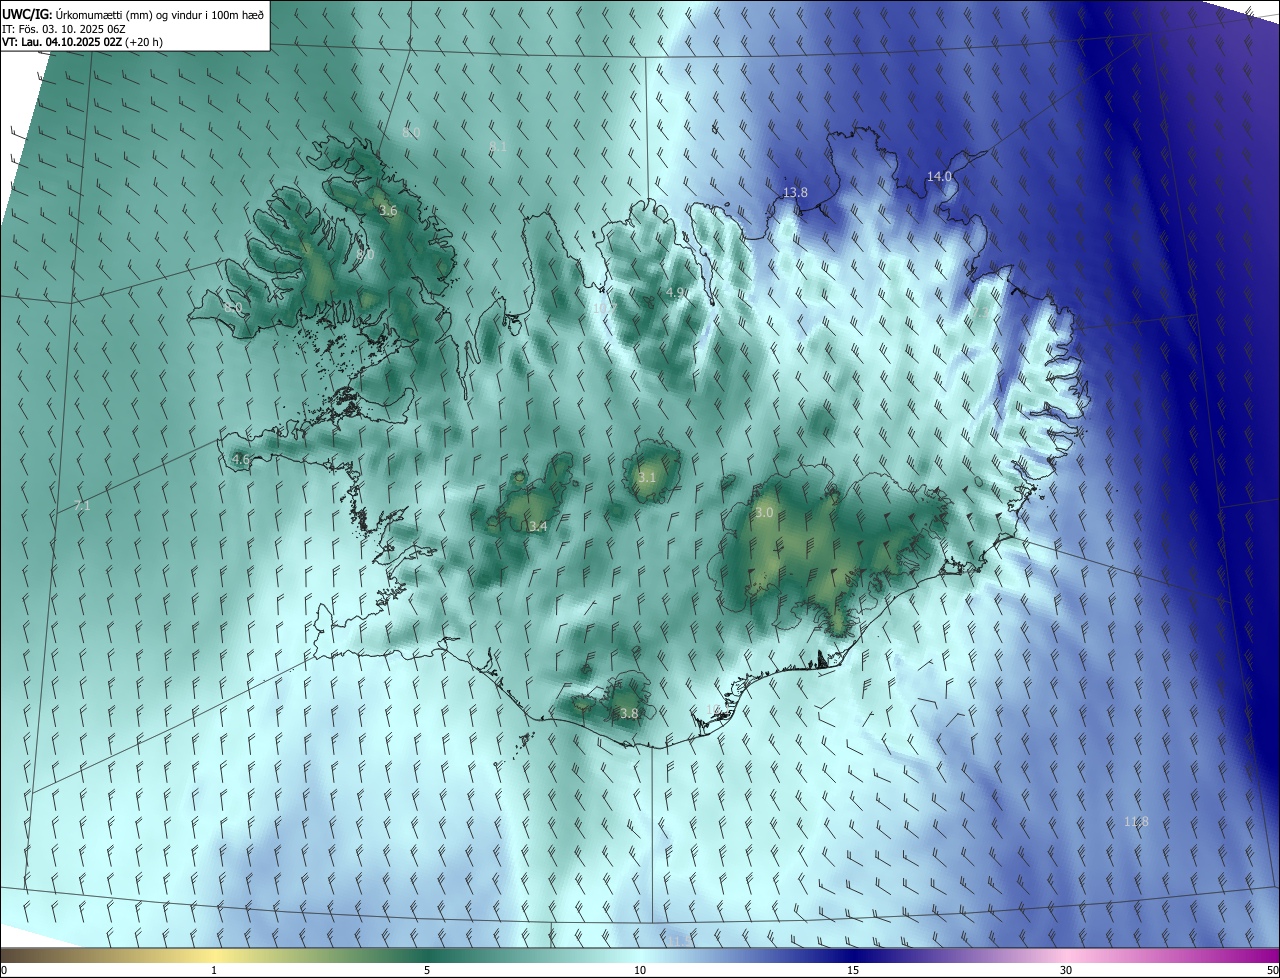Image resolution: width=1280 pixels, height=978 pixels.
Task: Click the 10 tick on the color scale
Action: coord(640,971)
